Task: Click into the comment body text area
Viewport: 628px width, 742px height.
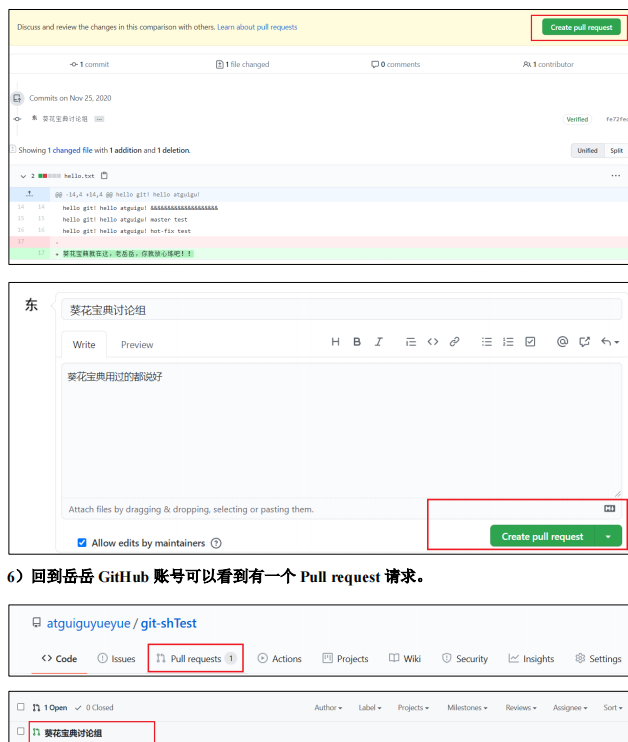Action: tap(341, 430)
